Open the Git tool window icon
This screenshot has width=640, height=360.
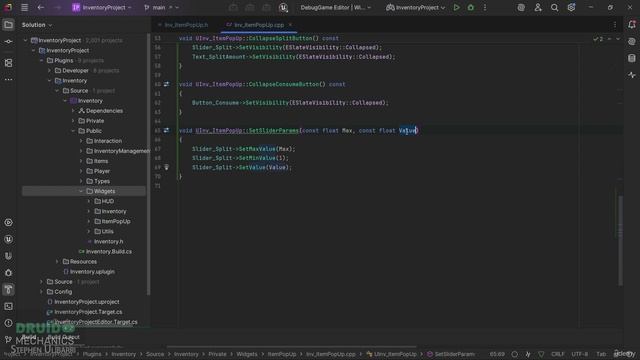(8, 339)
